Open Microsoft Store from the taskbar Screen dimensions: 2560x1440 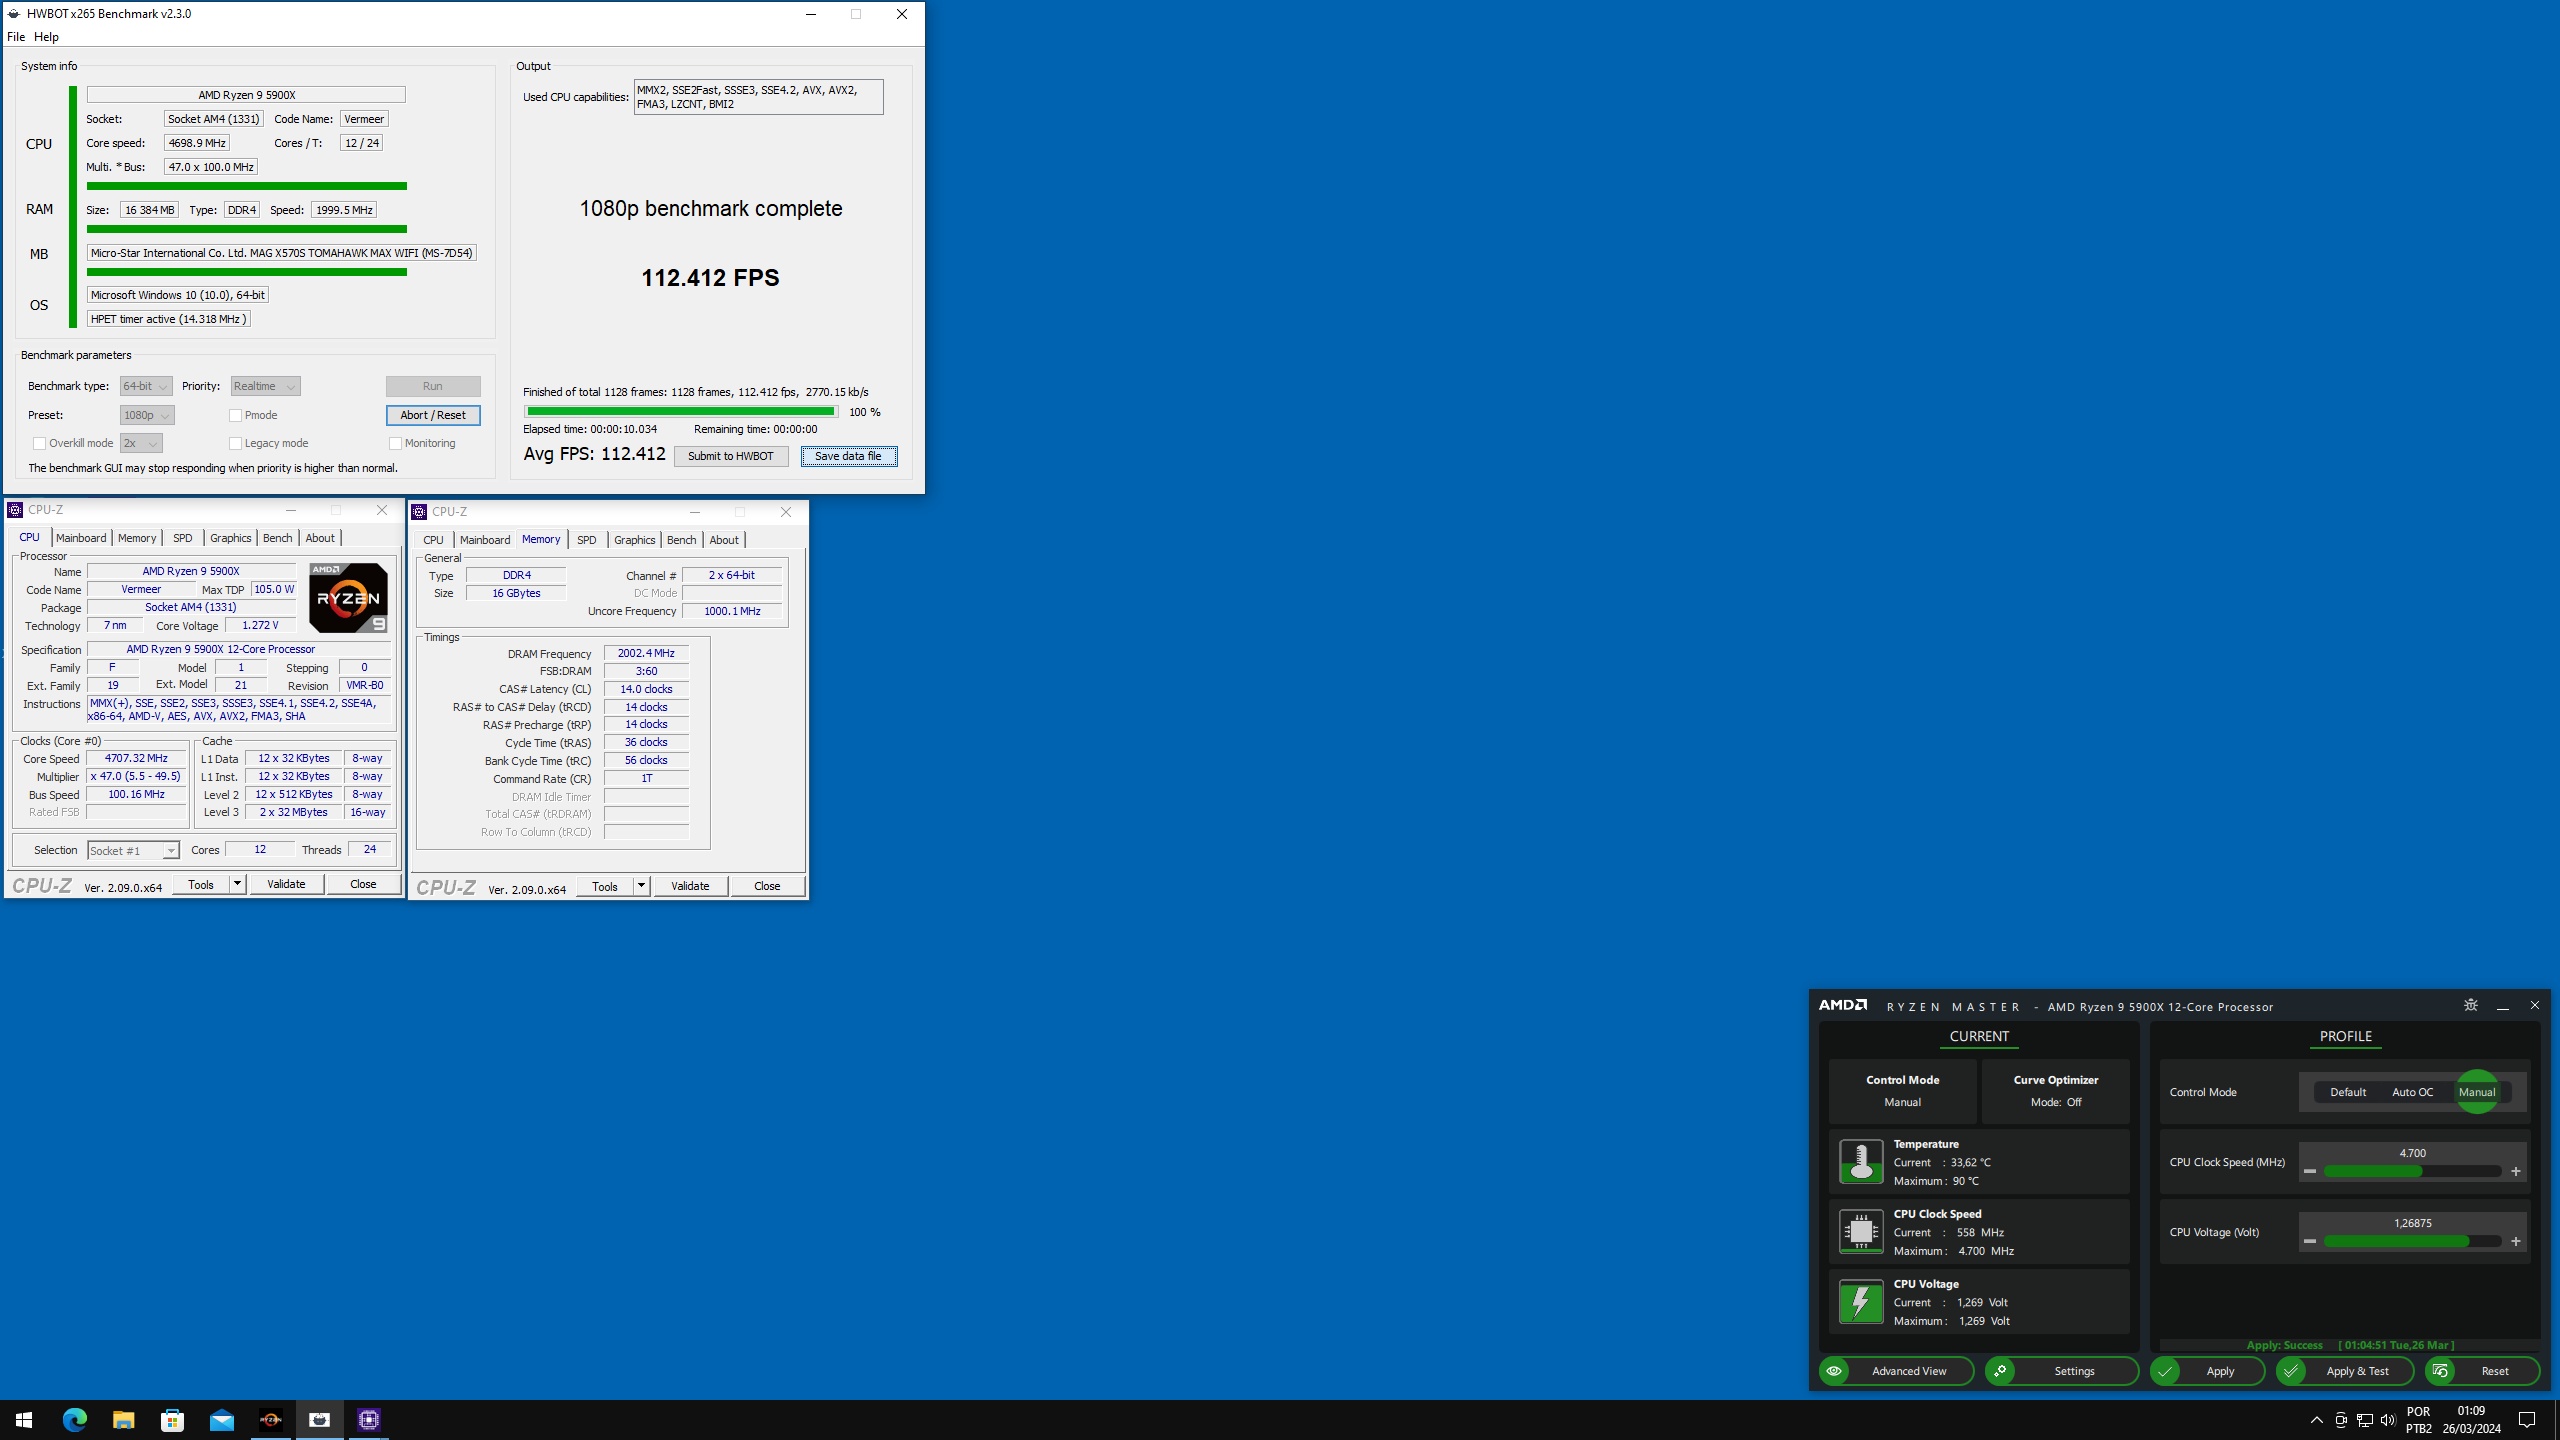pos(172,1420)
